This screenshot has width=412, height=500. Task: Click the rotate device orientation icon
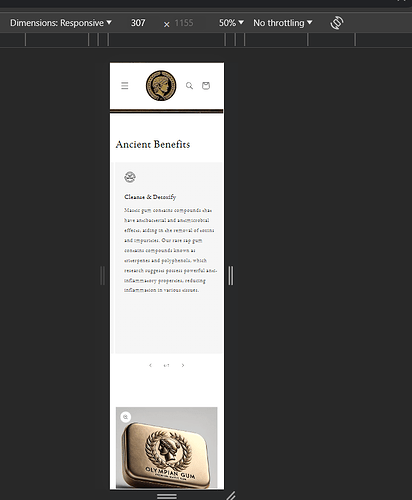(x=337, y=23)
